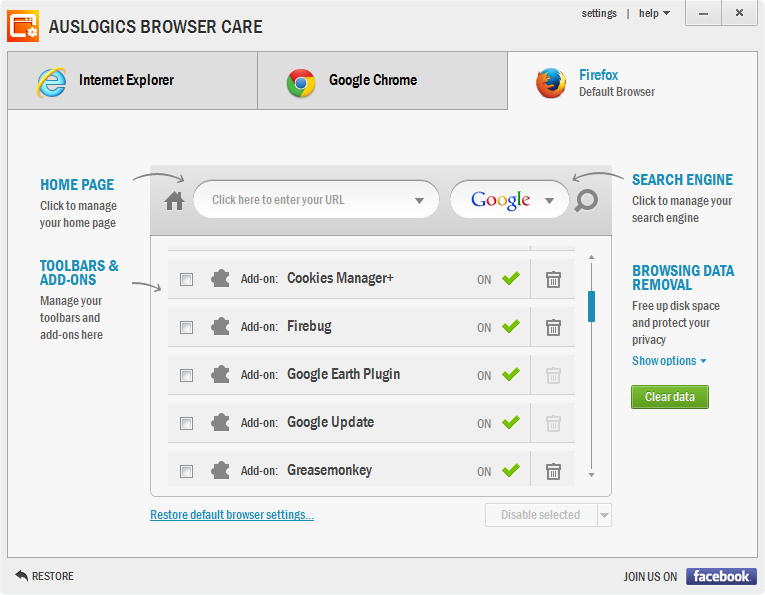Select the Firebug add-on name
Image resolution: width=765 pixels, height=595 pixels.
[x=309, y=326]
